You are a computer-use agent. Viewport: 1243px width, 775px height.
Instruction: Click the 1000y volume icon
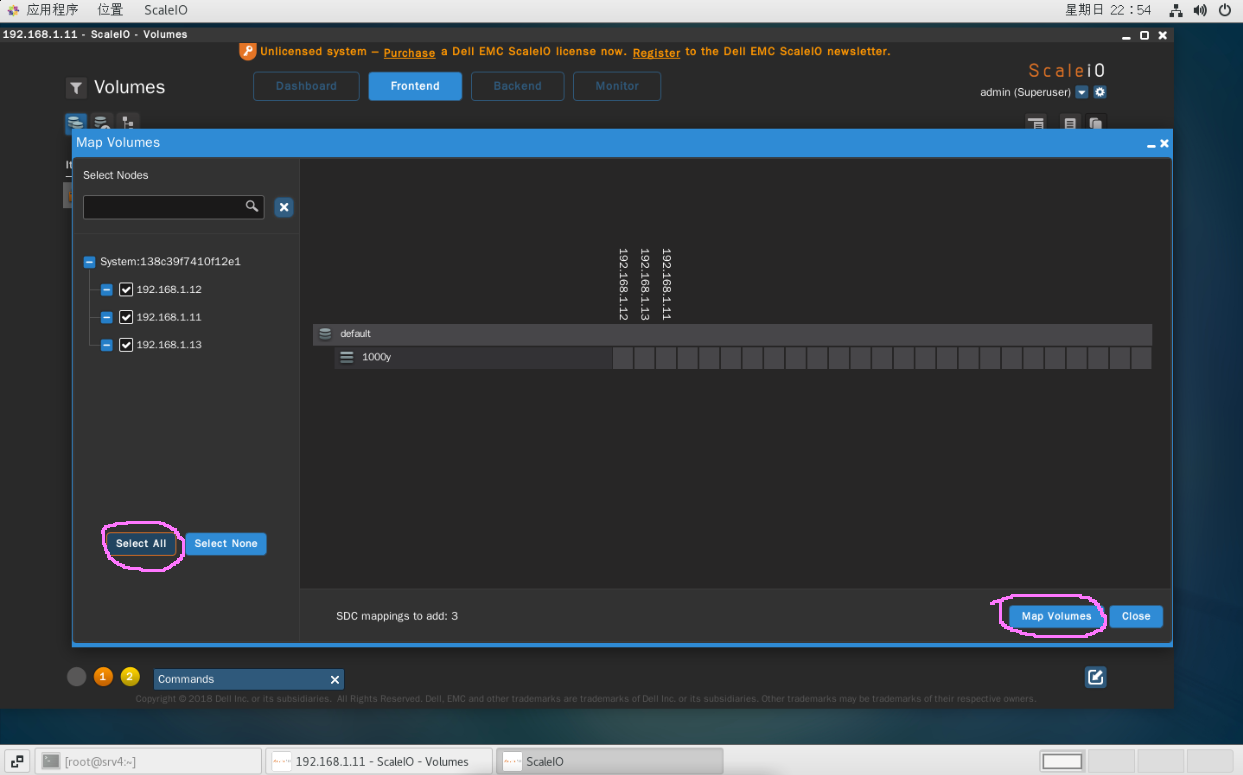tap(347, 357)
